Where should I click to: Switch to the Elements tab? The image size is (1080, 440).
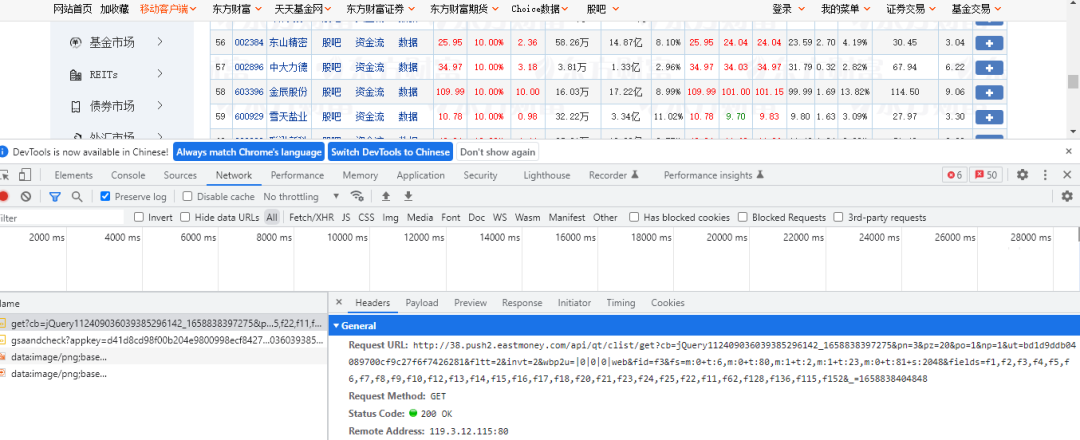(74, 175)
